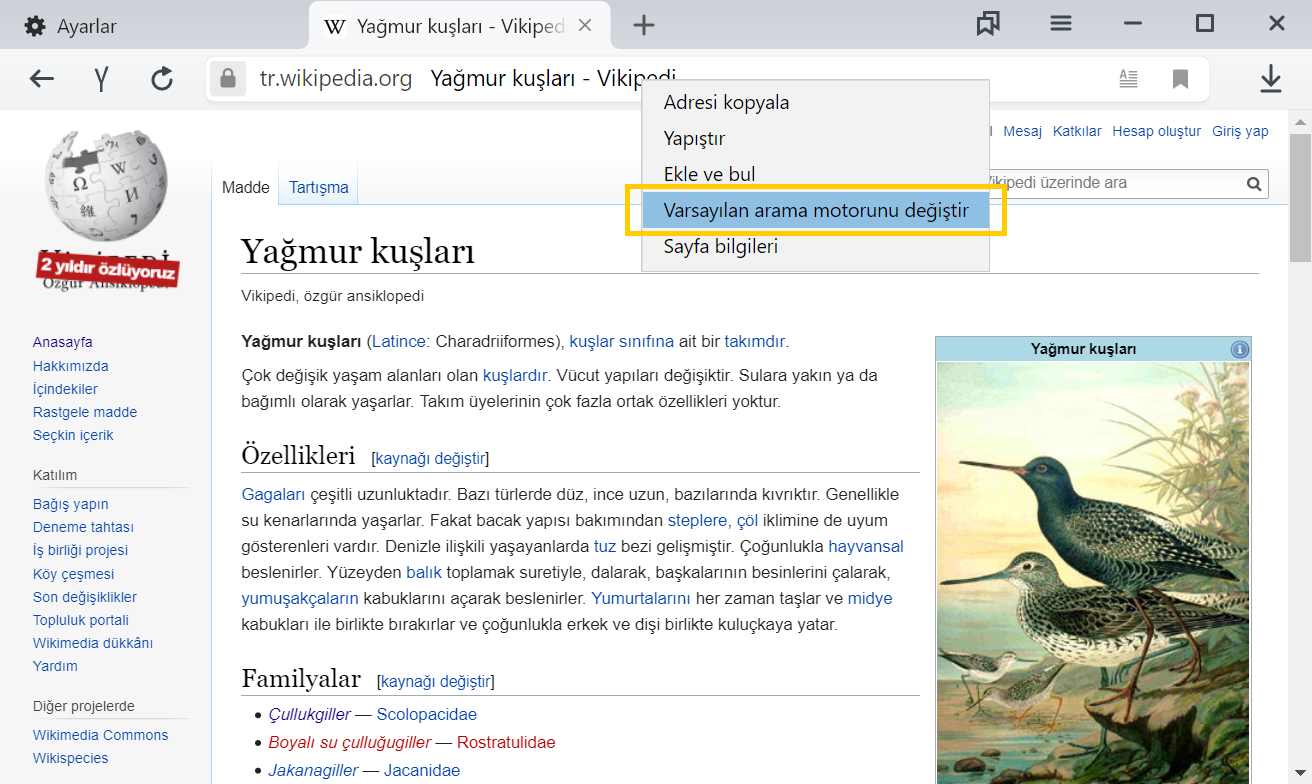This screenshot has width=1312, height=784.
Task: Click the Yandex home icon
Action: (x=101, y=79)
